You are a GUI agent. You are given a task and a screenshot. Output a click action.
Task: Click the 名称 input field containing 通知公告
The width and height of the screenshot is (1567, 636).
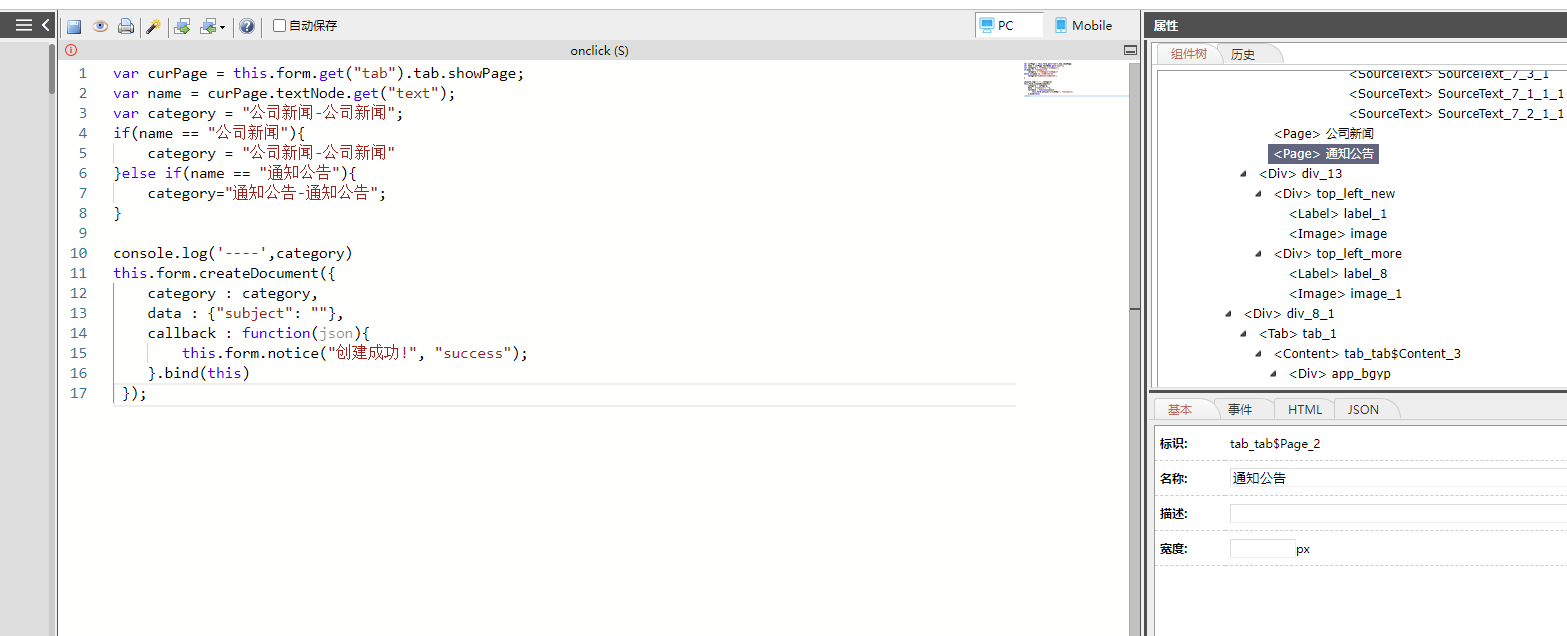[x=1398, y=478]
